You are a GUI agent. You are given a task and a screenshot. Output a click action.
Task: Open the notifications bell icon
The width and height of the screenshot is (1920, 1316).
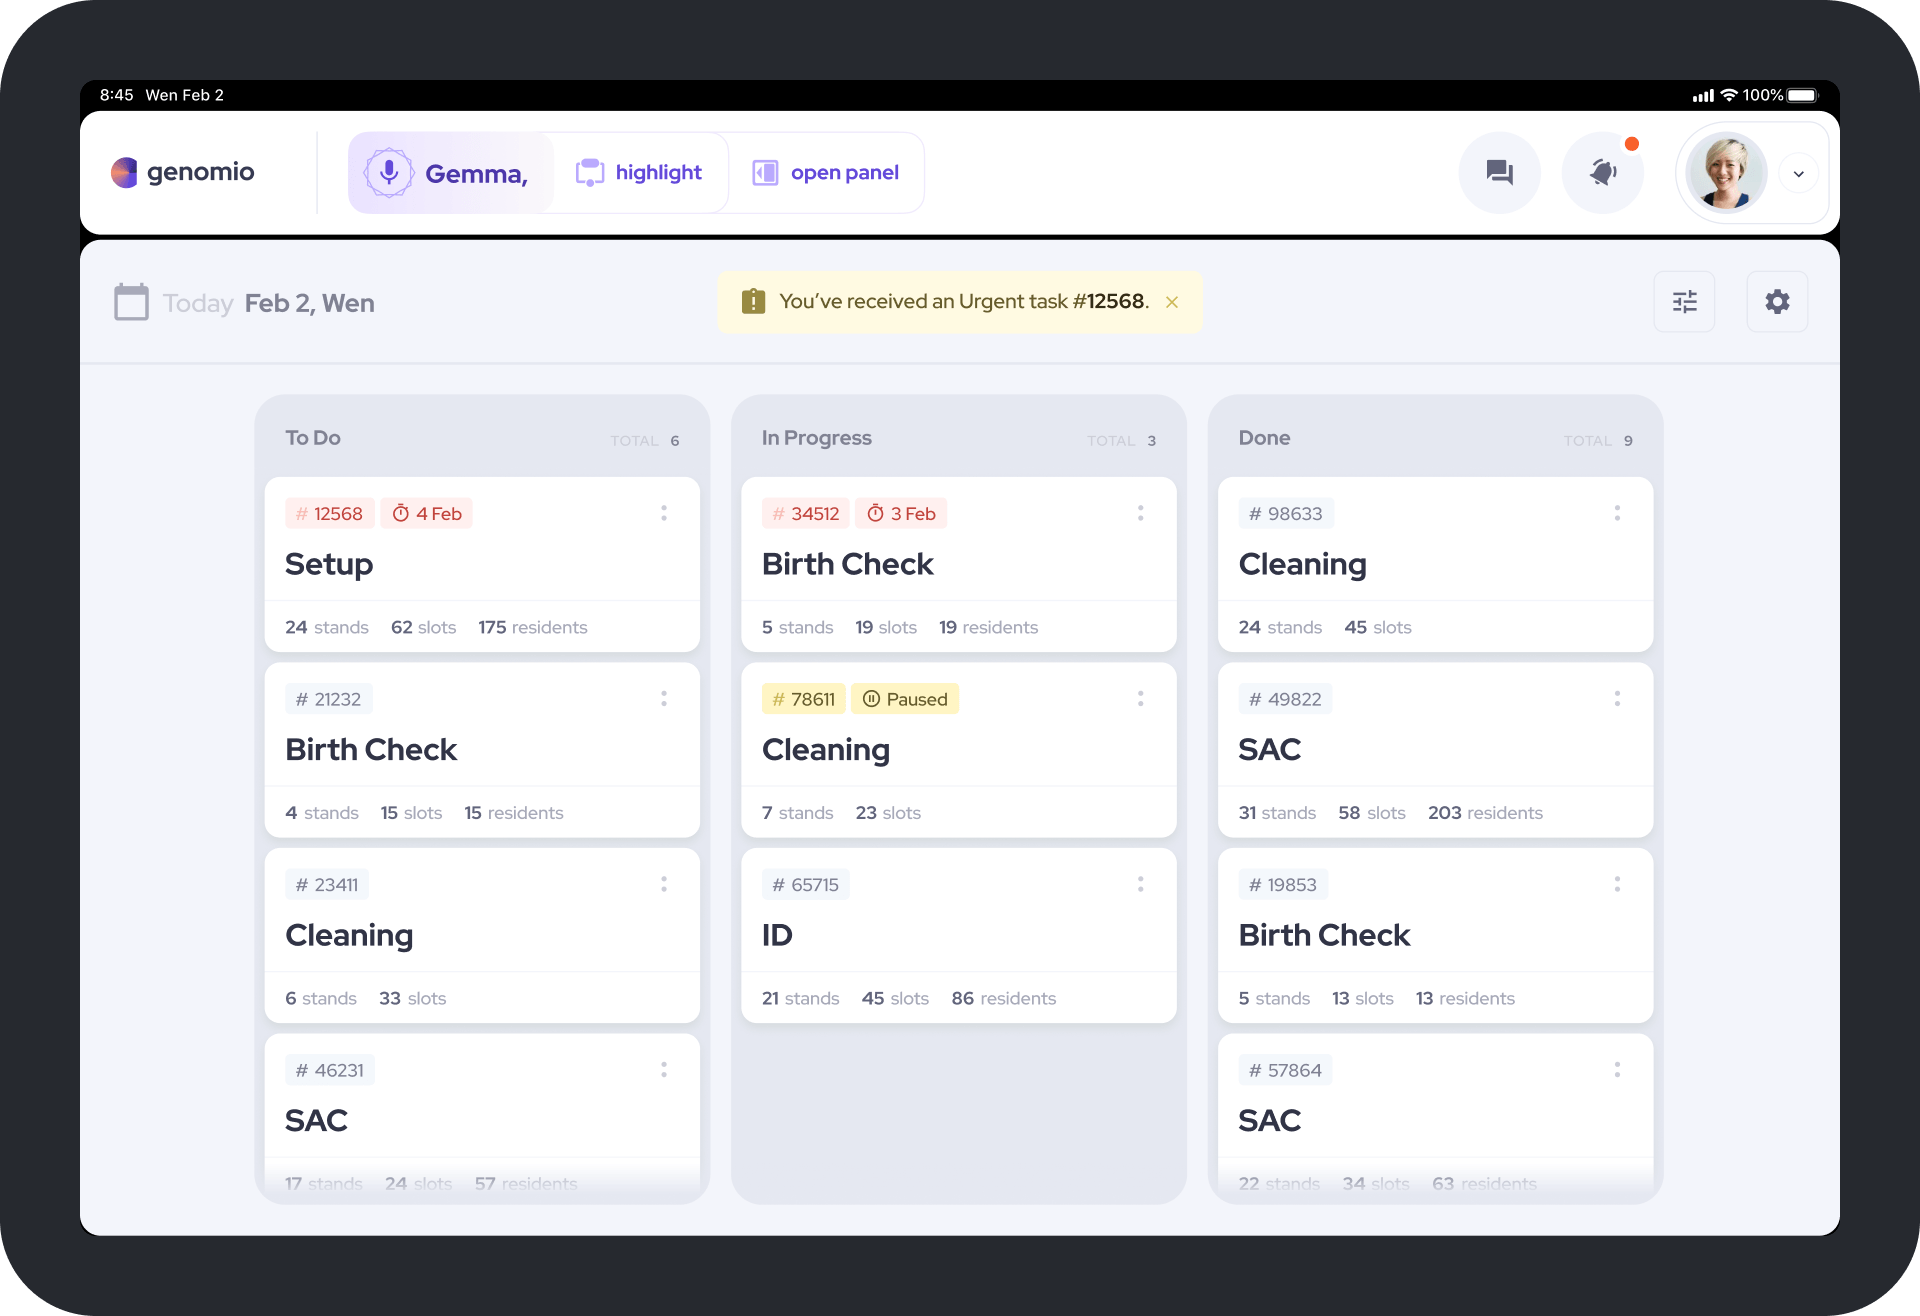(1602, 173)
